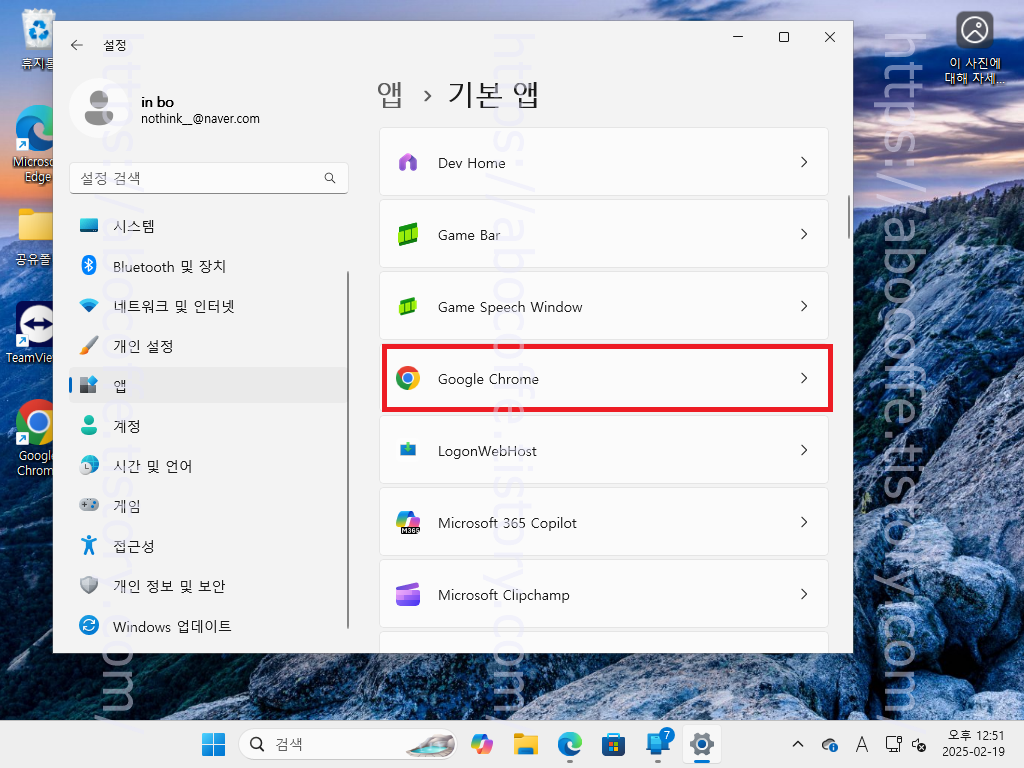Screen dimensions: 1024x768
Task: Click the 앱 breadcrumb link
Action: pos(390,95)
